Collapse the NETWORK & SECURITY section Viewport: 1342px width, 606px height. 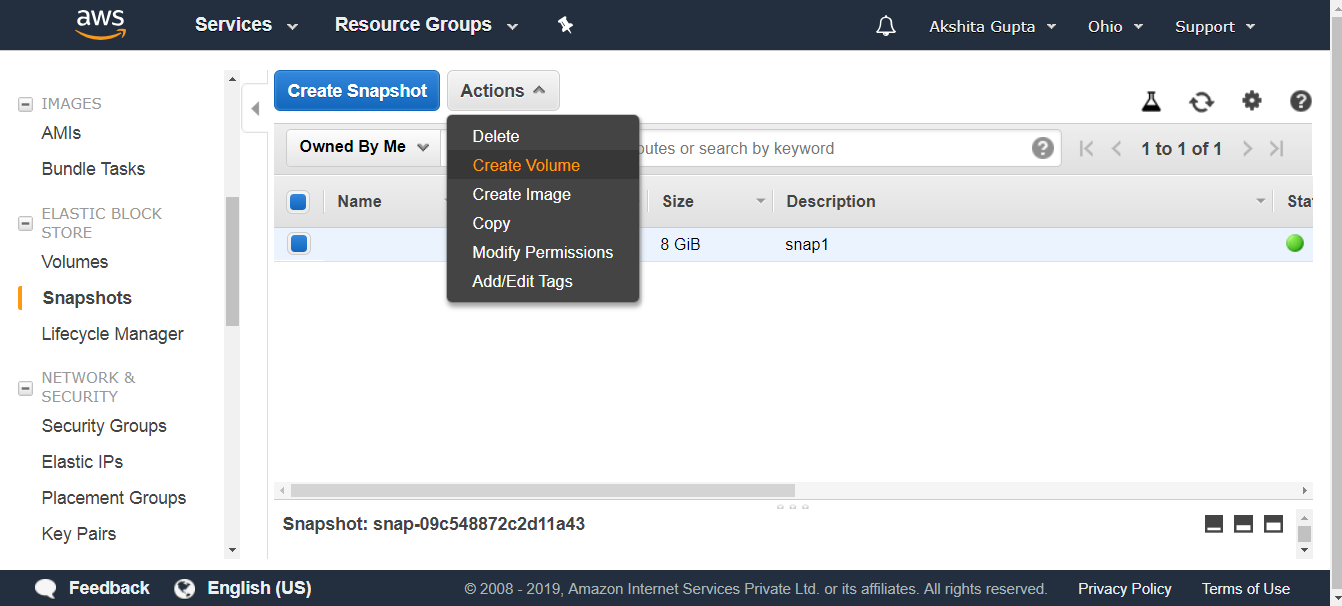pos(26,387)
